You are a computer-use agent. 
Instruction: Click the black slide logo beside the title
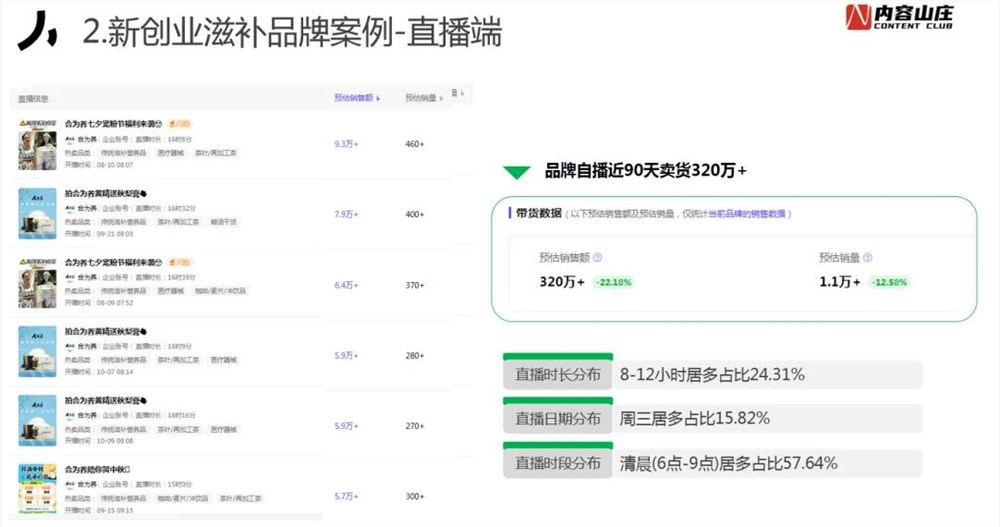click(37, 31)
